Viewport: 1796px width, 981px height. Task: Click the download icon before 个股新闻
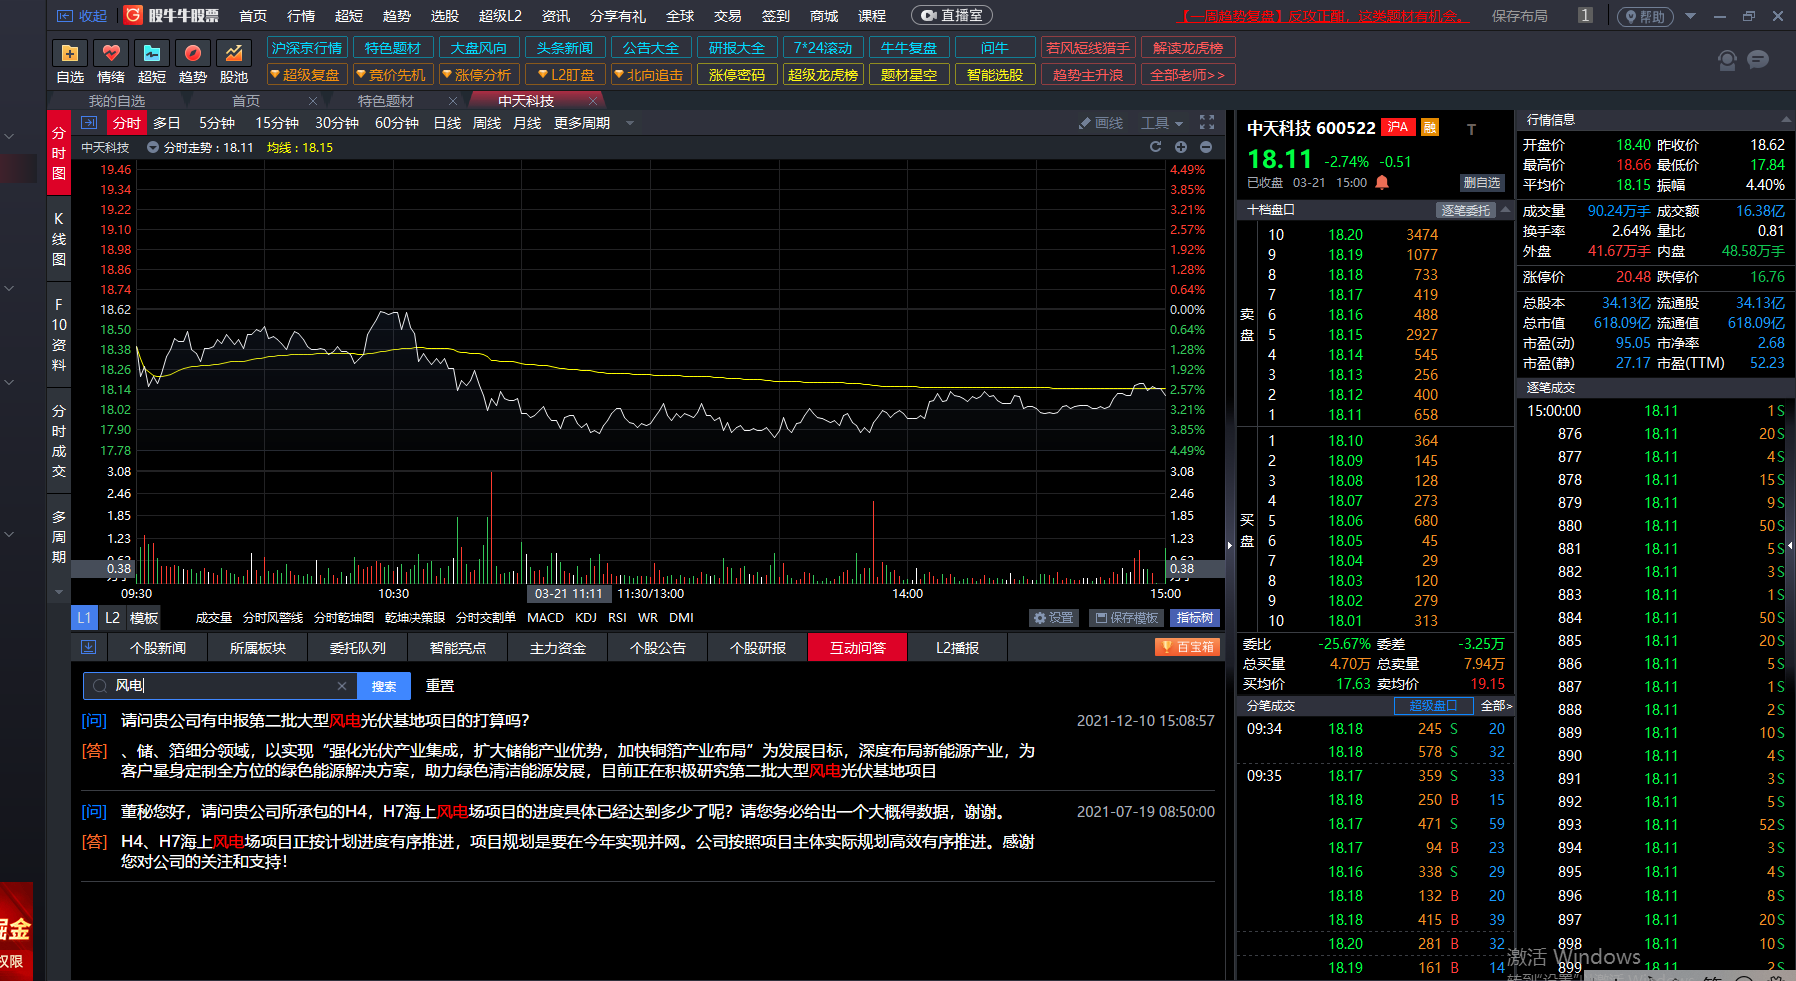(88, 647)
